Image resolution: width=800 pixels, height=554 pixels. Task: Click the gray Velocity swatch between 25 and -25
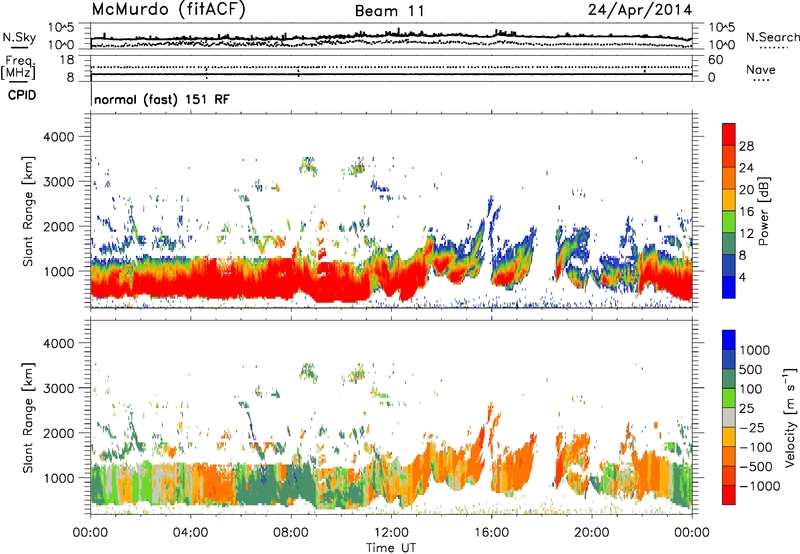[729, 417]
